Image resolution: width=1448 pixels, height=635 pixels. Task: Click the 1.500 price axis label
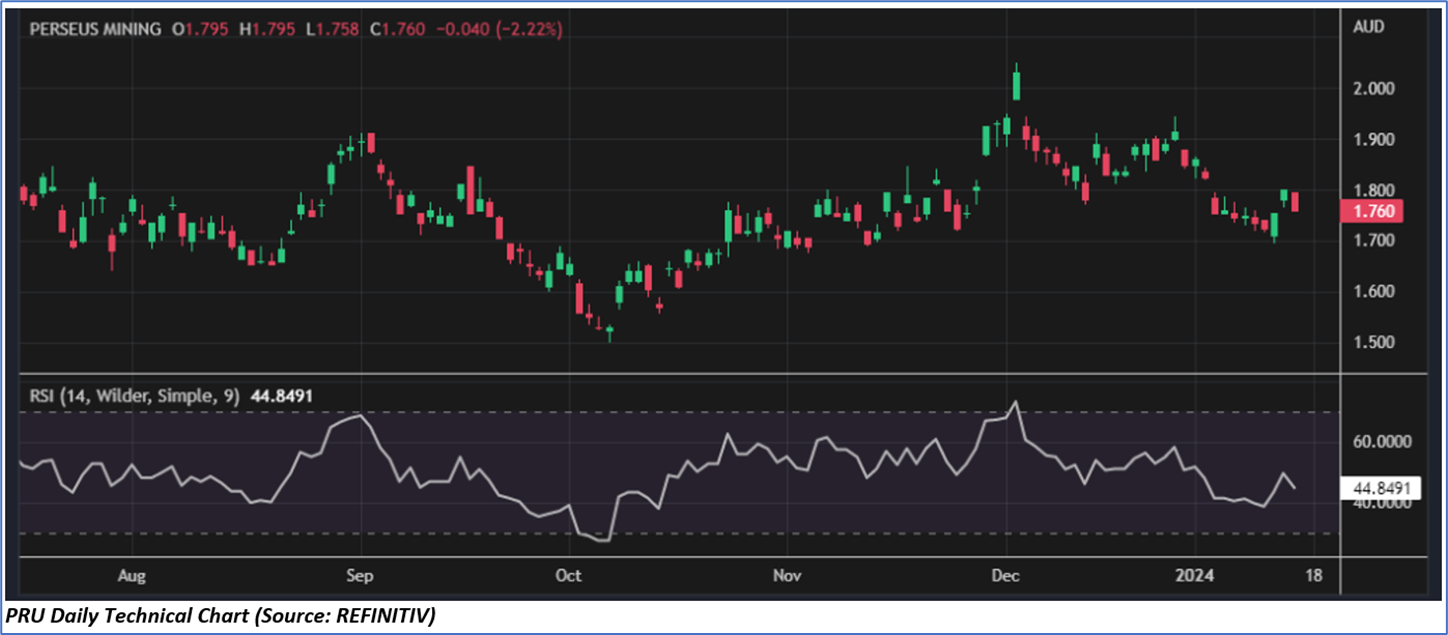coord(1373,343)
